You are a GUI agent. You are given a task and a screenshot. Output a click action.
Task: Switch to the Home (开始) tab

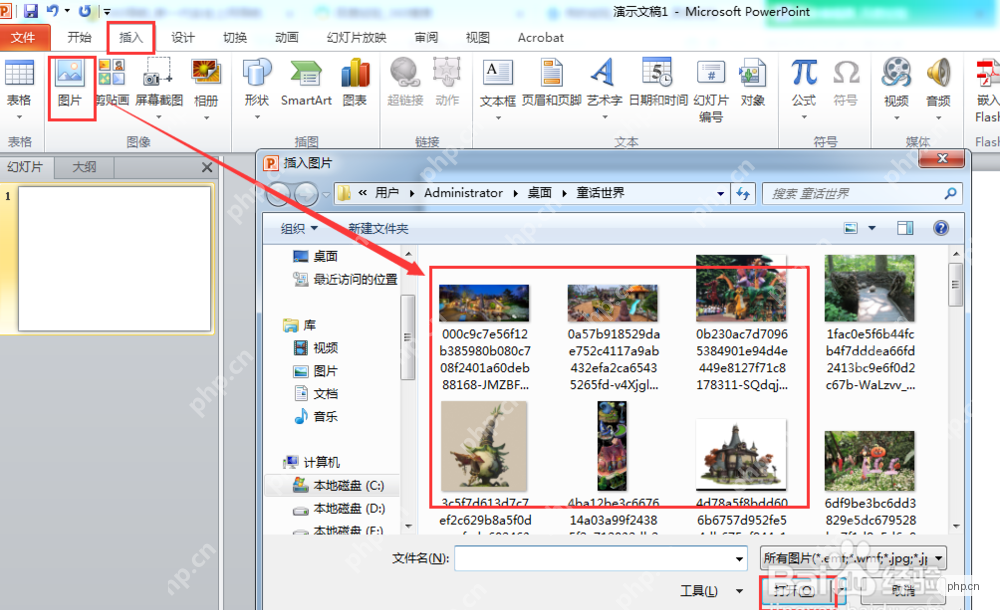(80, 38)
